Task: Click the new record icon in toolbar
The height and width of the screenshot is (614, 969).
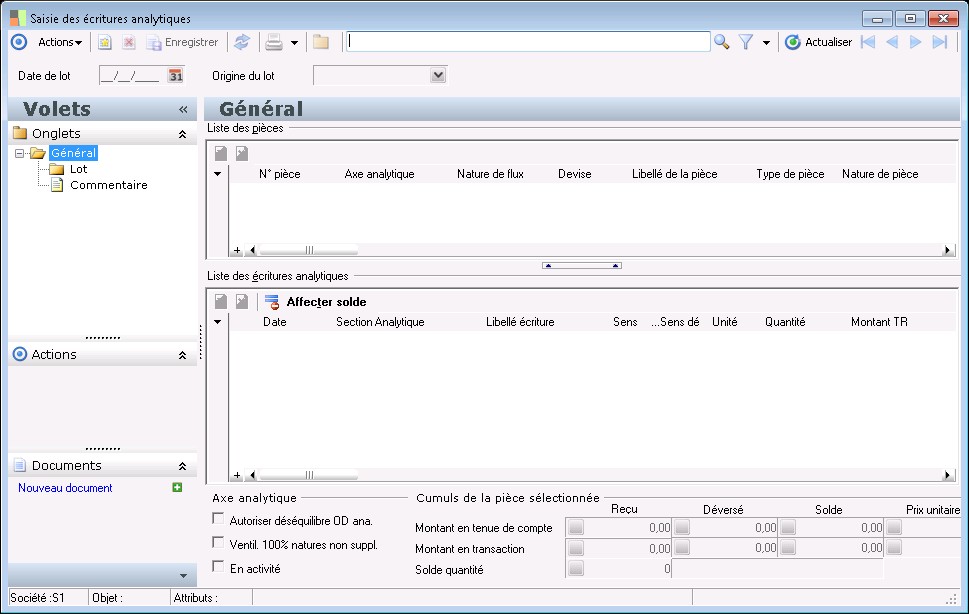Action: tap(104, 42)
